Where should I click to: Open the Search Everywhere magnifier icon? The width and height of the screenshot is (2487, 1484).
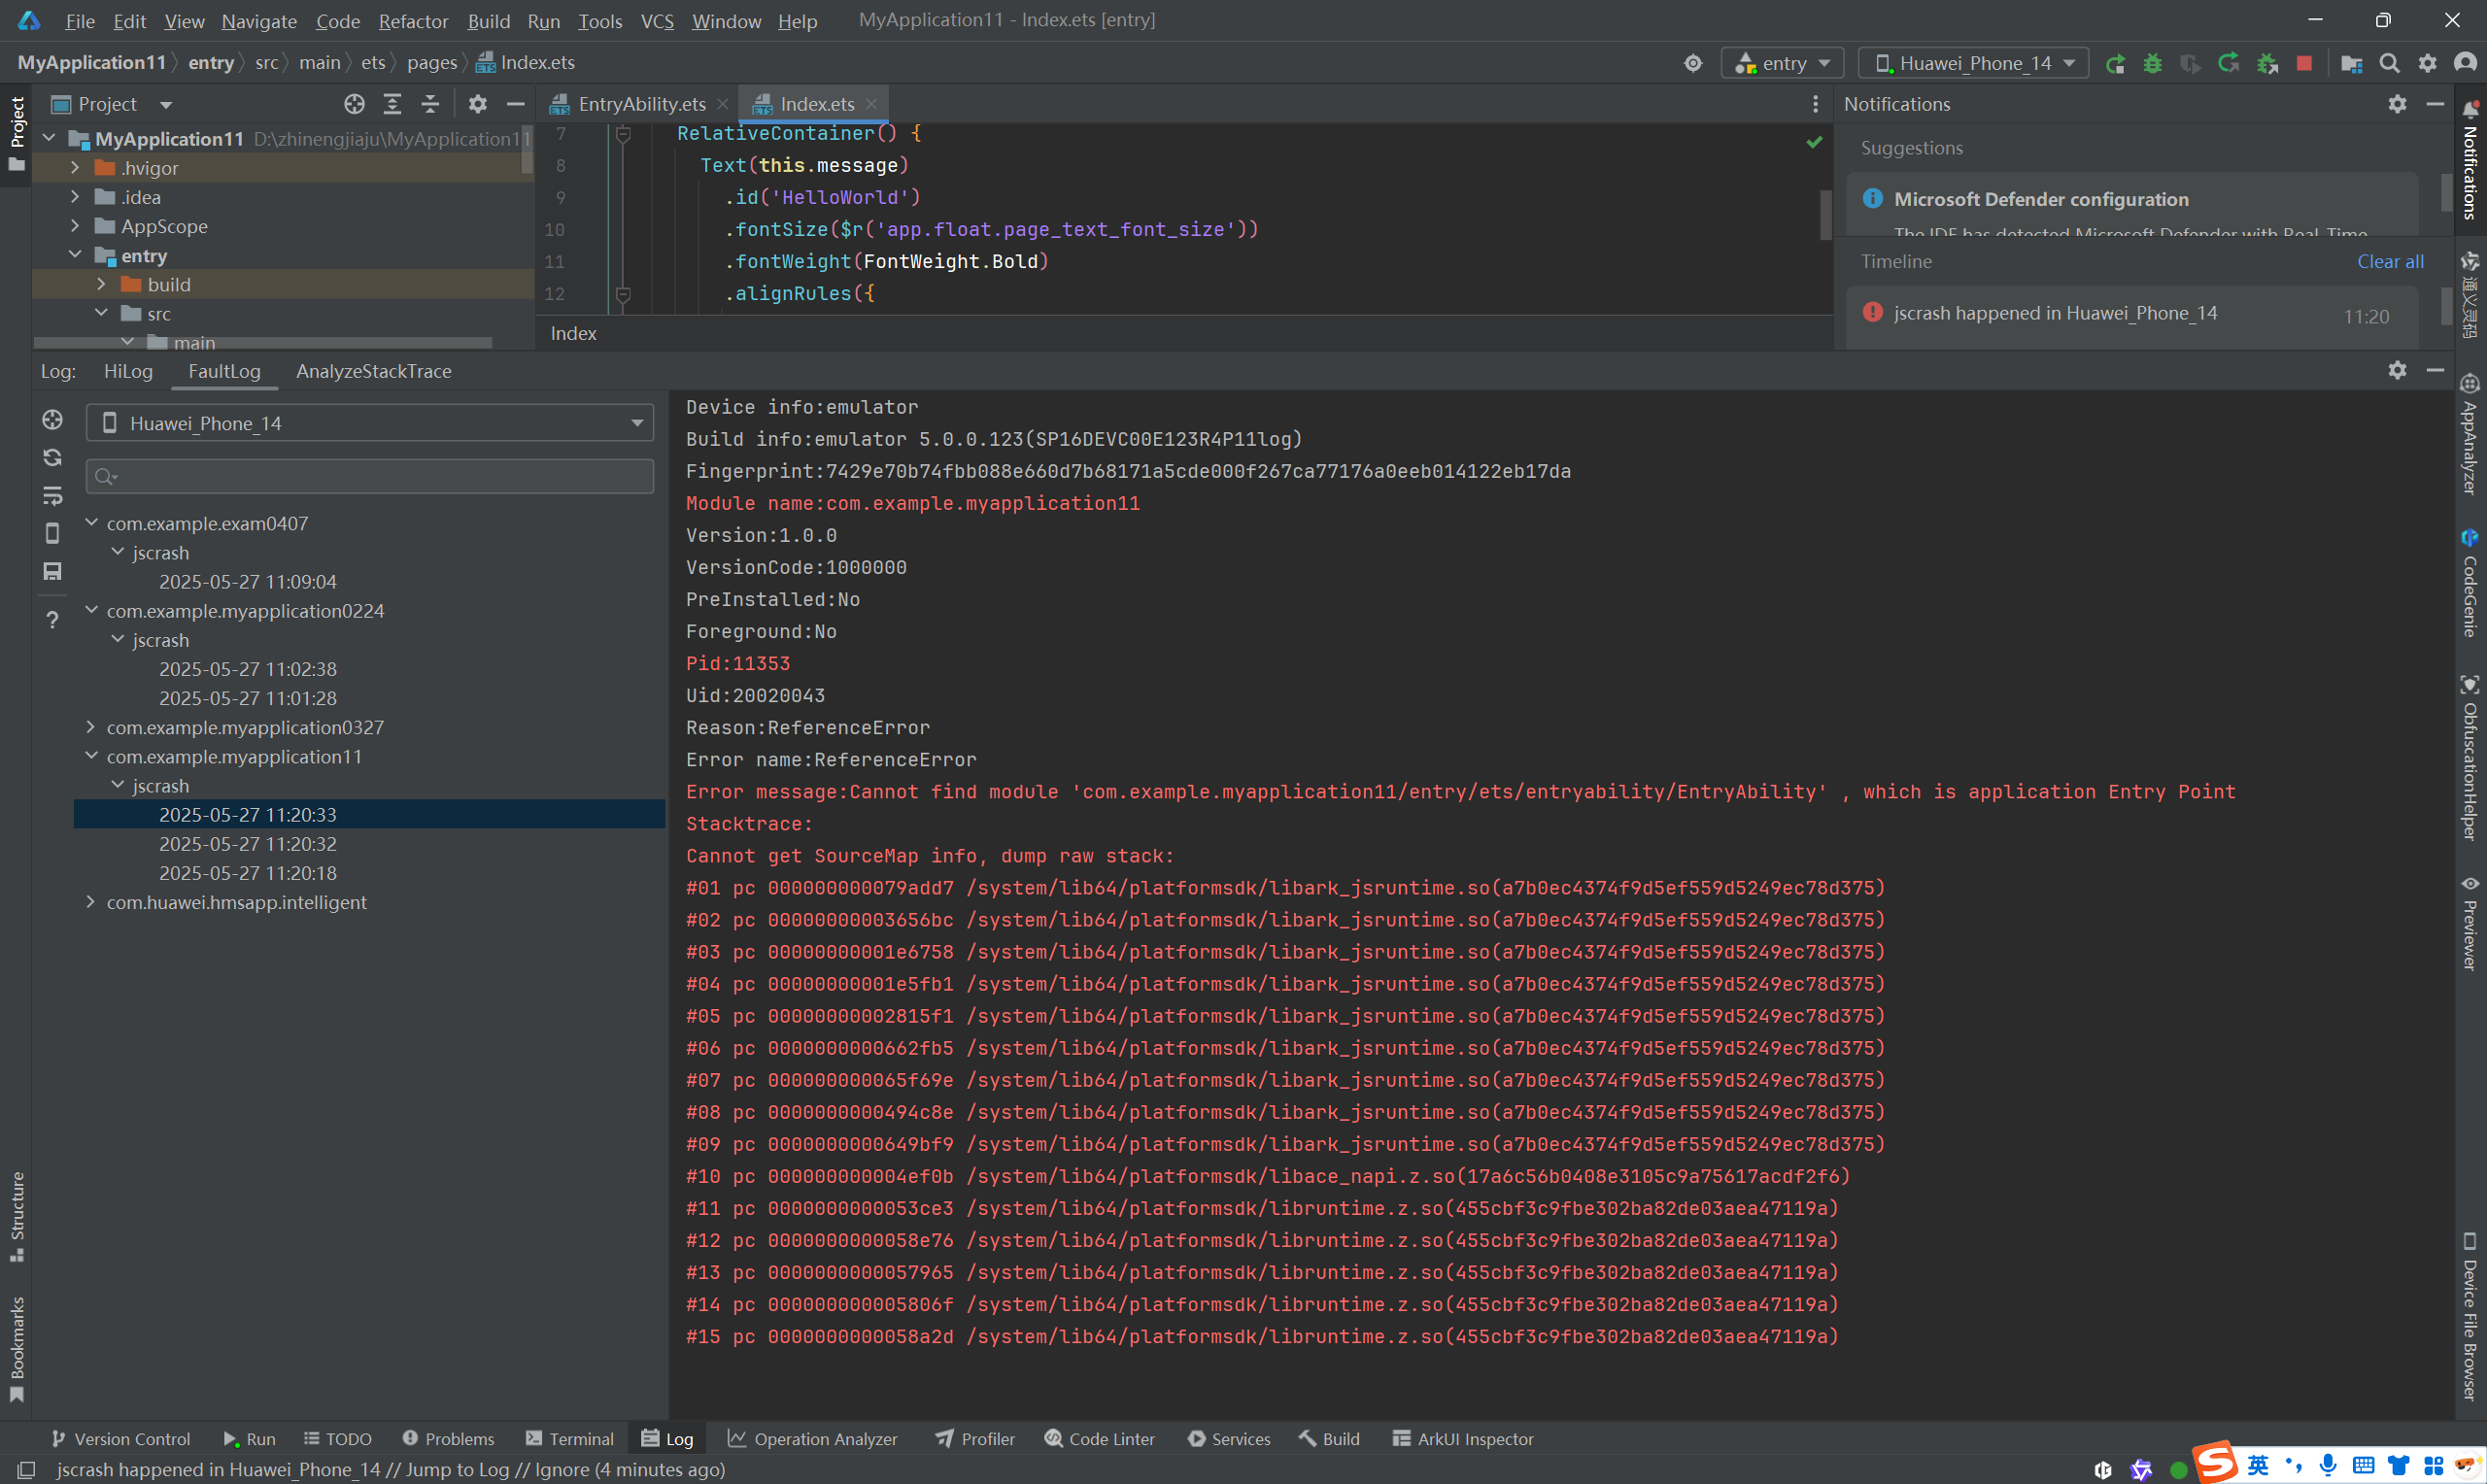pos(2389,63)
